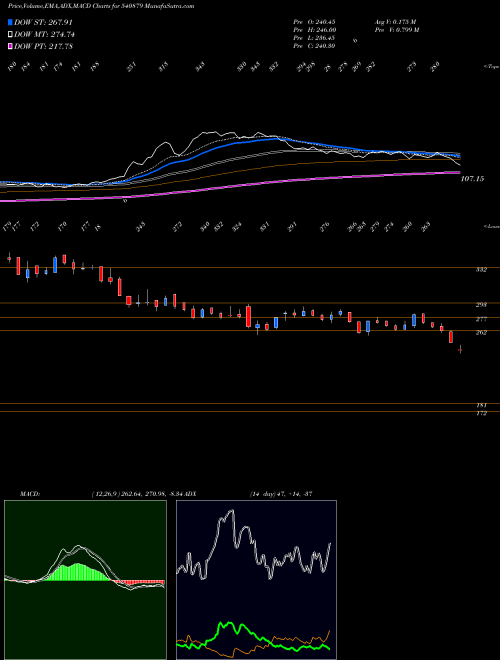Click the 107.15 EMA end label
500x660 pixels.
pos(472,179)
